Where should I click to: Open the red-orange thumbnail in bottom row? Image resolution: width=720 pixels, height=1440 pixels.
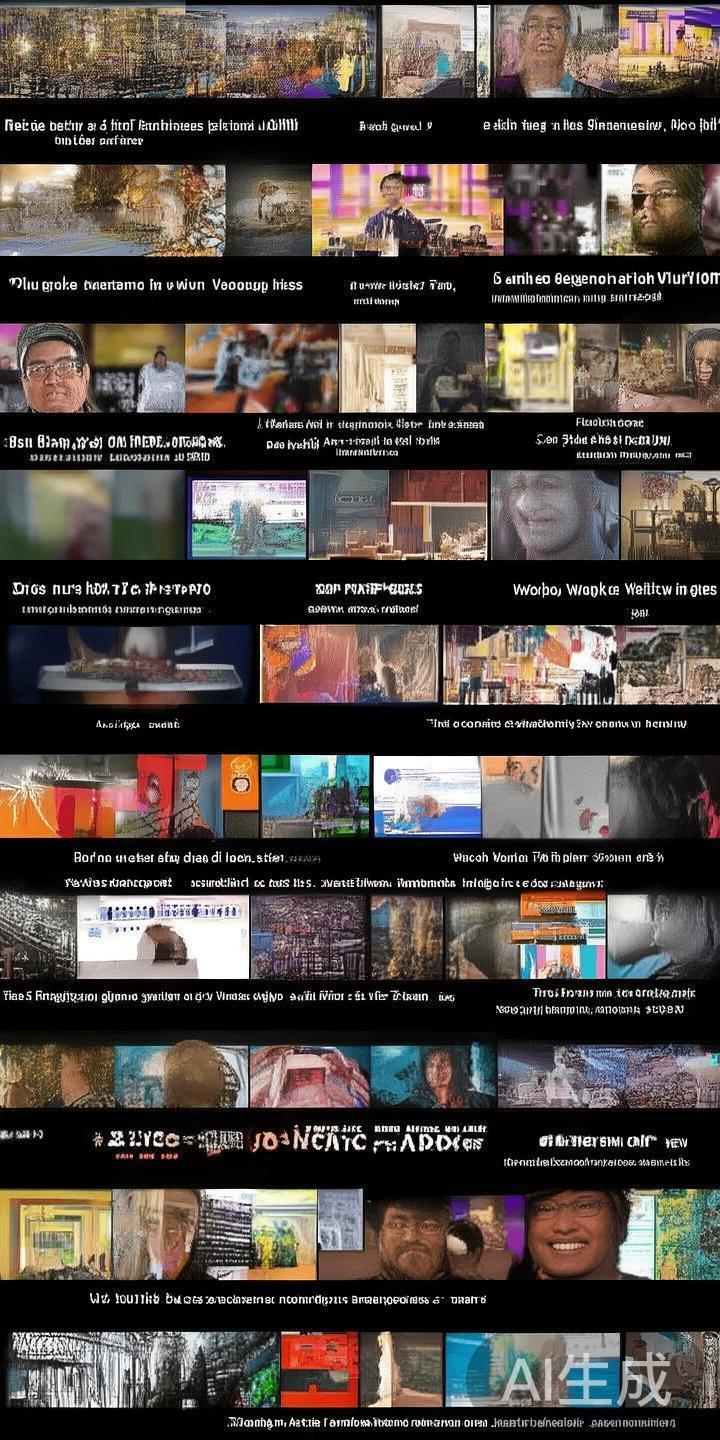(x=319, y=1370)
